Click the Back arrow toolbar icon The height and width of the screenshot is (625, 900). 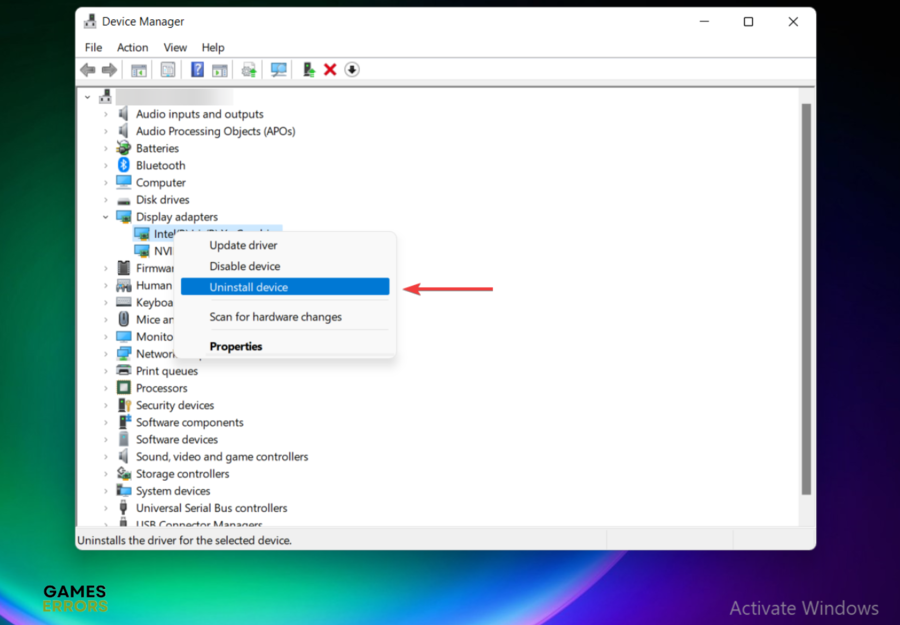pos(88,70)
